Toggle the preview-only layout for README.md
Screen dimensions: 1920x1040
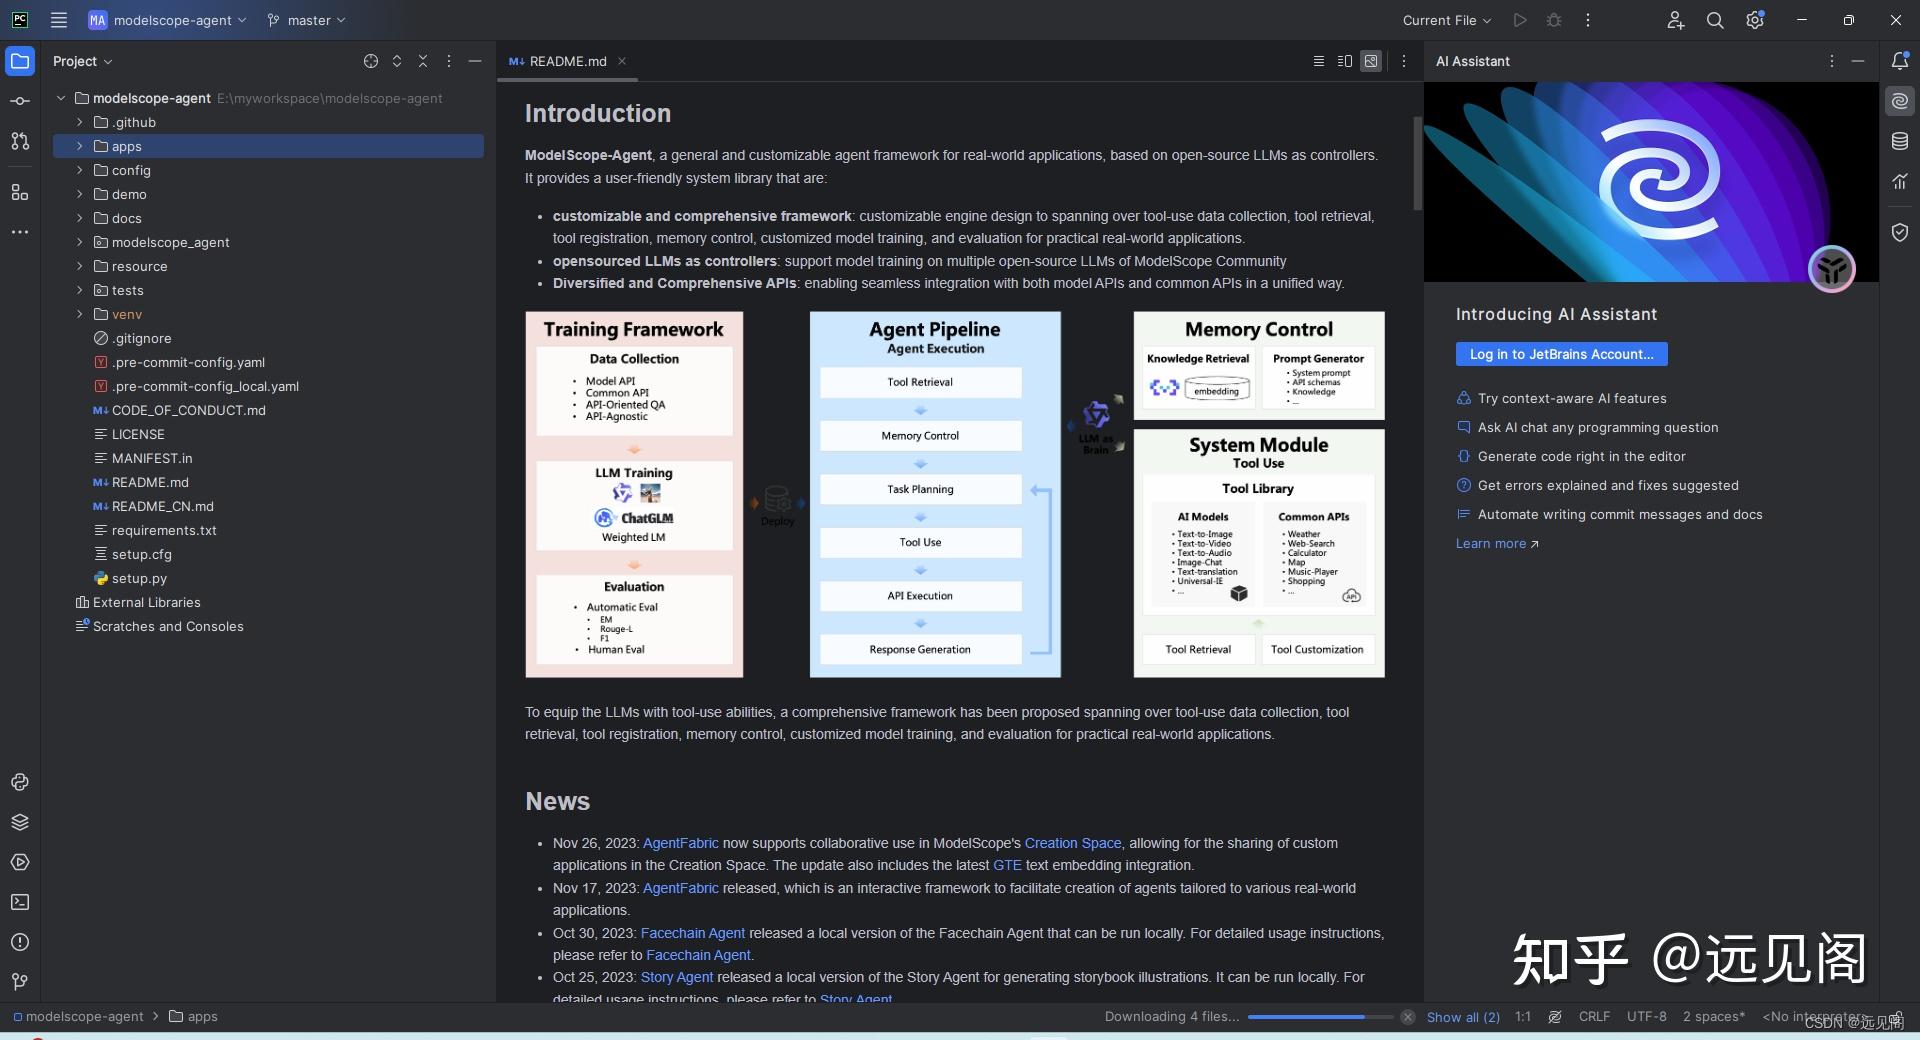[1370, 61]
